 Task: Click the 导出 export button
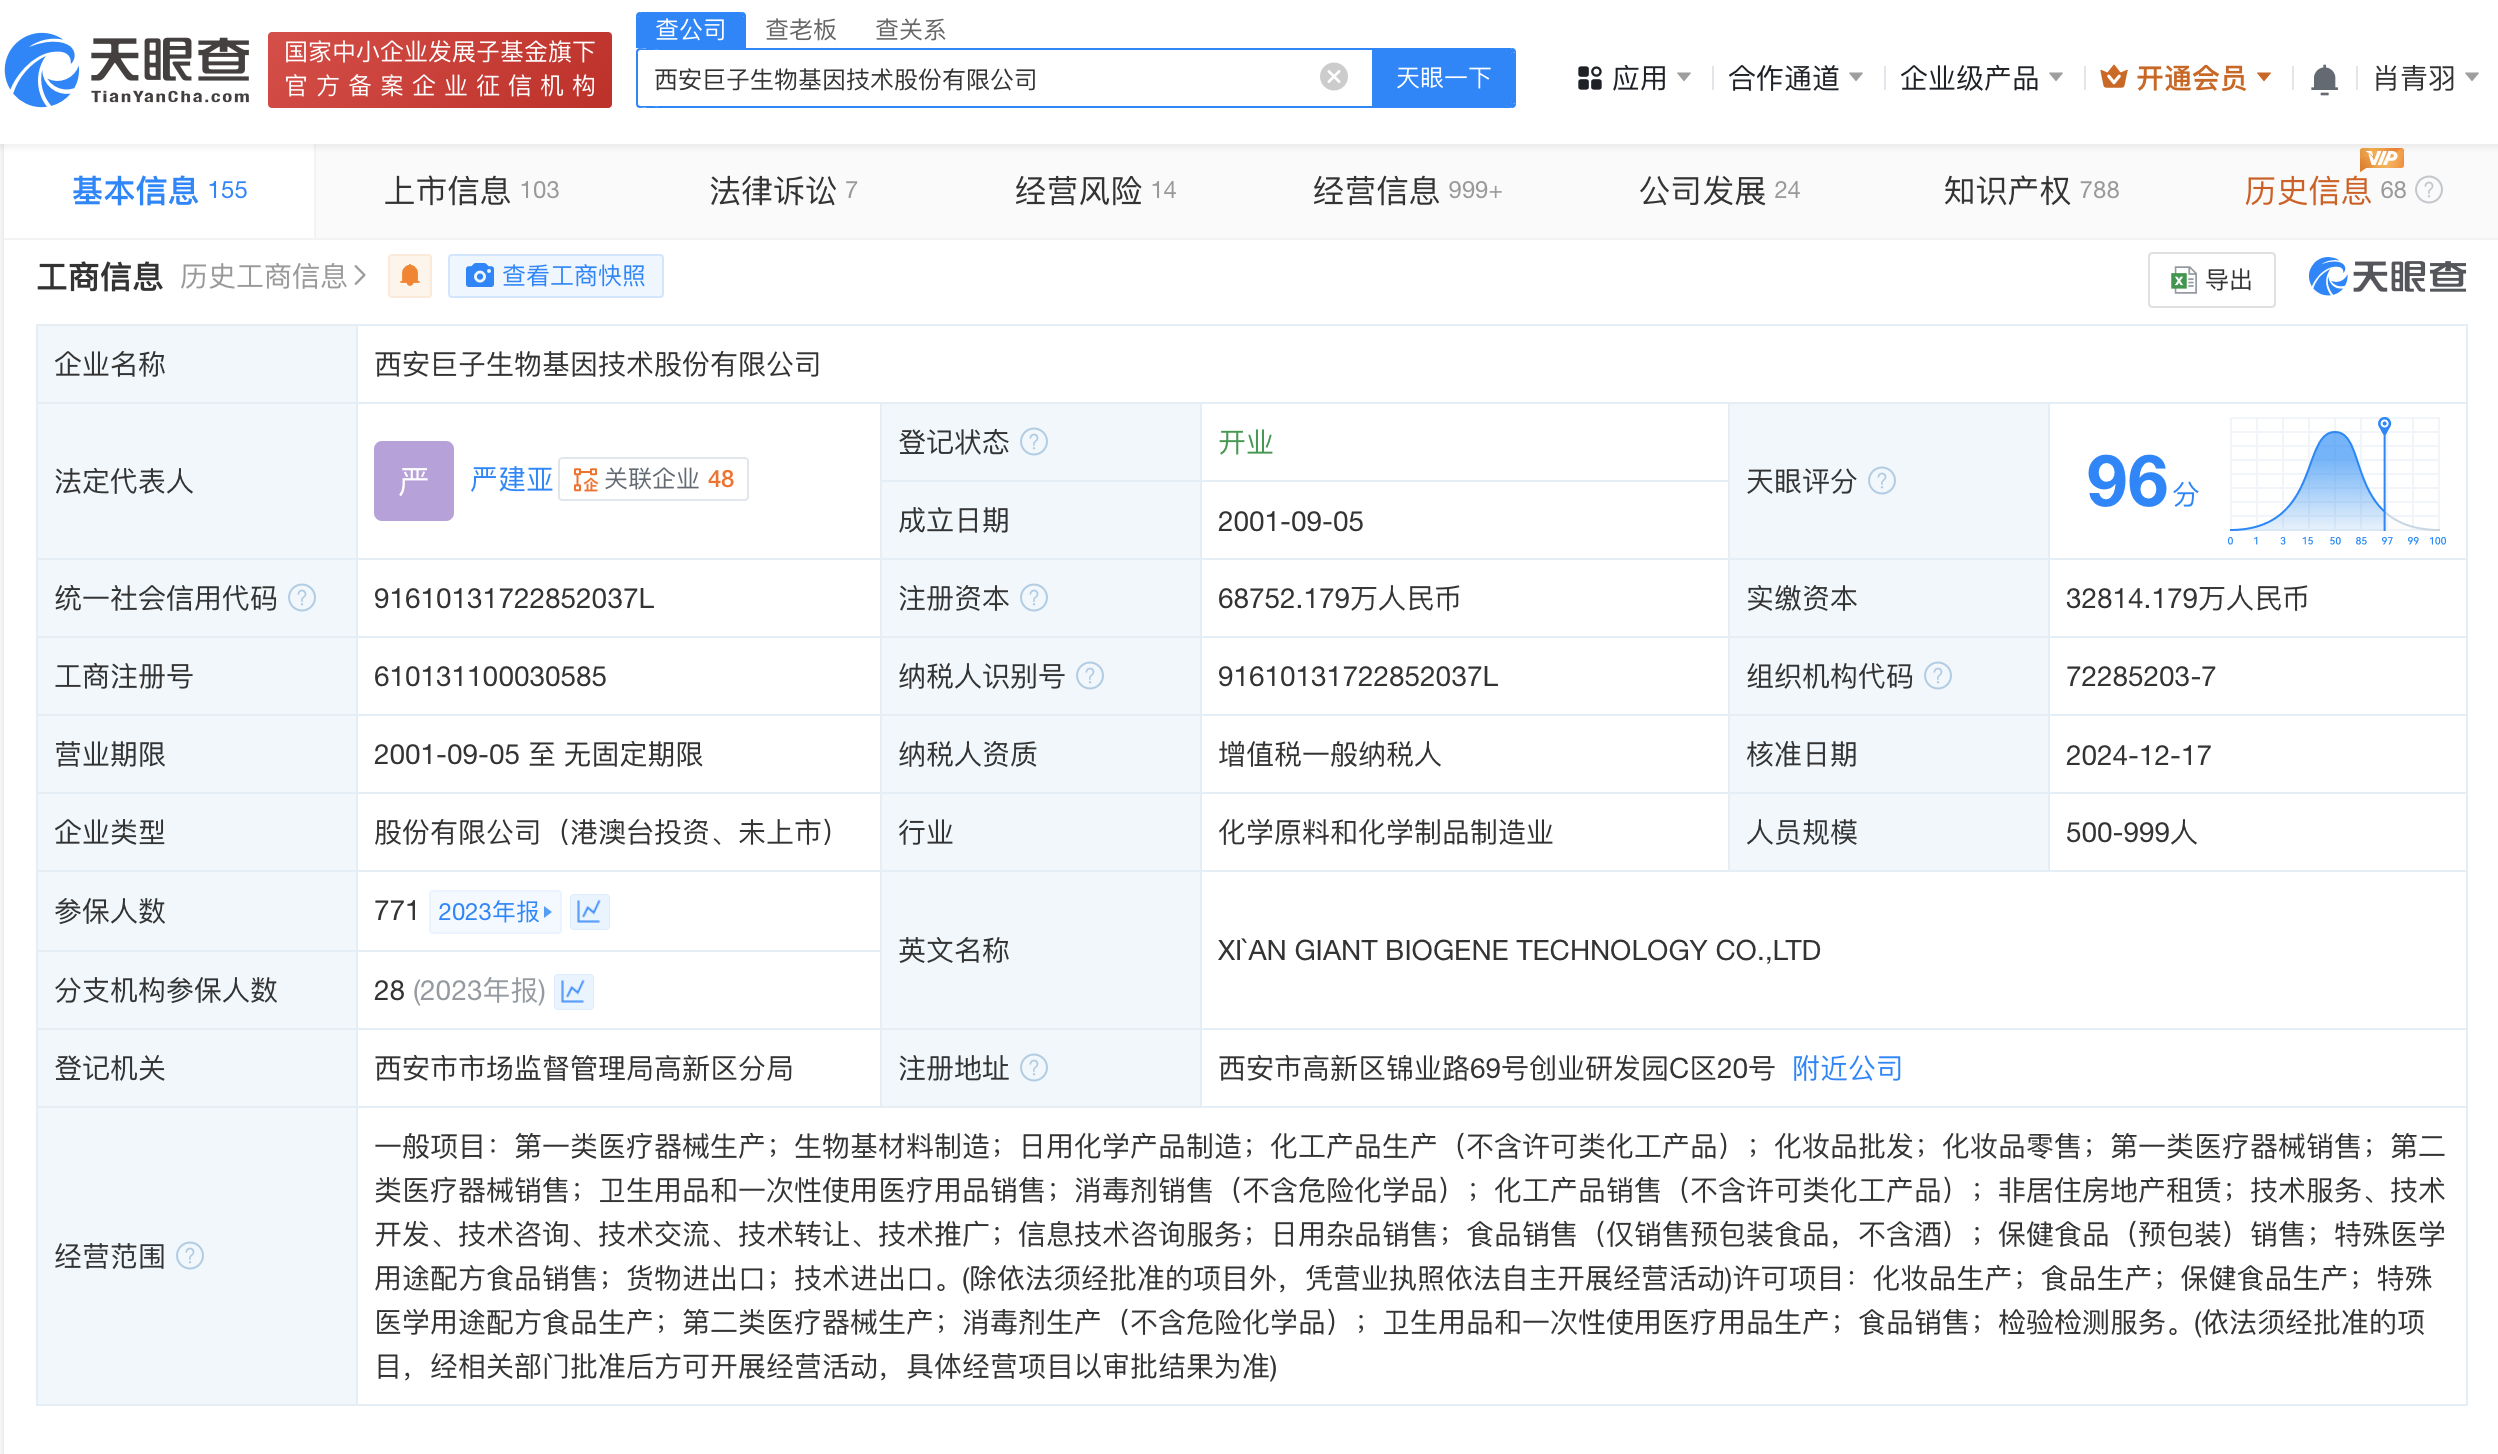click(2211, 279)
